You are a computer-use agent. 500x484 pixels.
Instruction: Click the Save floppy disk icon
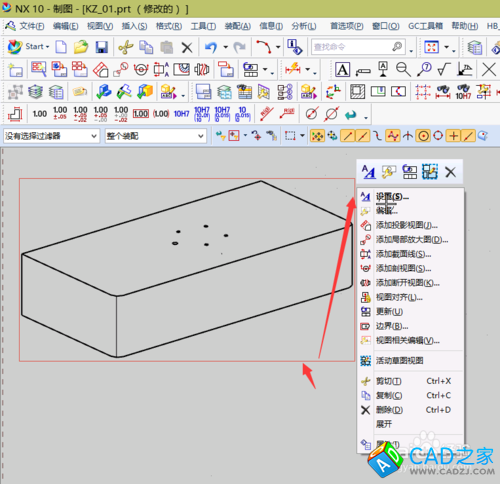point(101,47)
